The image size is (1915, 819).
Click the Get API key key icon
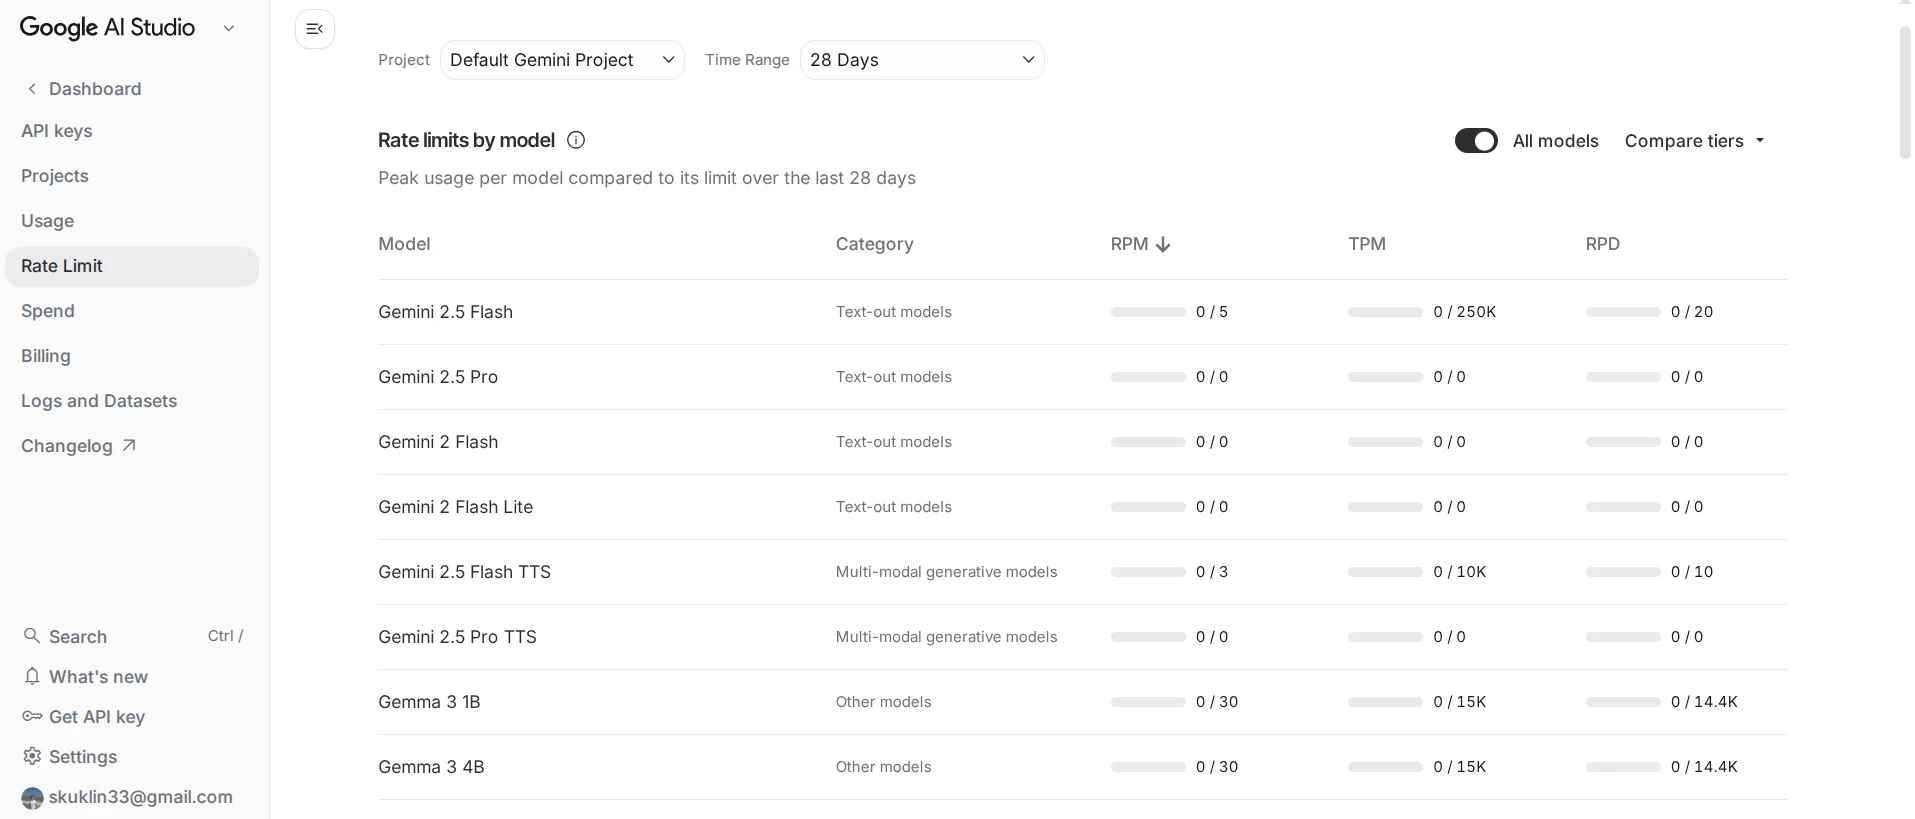click(x=32, y=716)
